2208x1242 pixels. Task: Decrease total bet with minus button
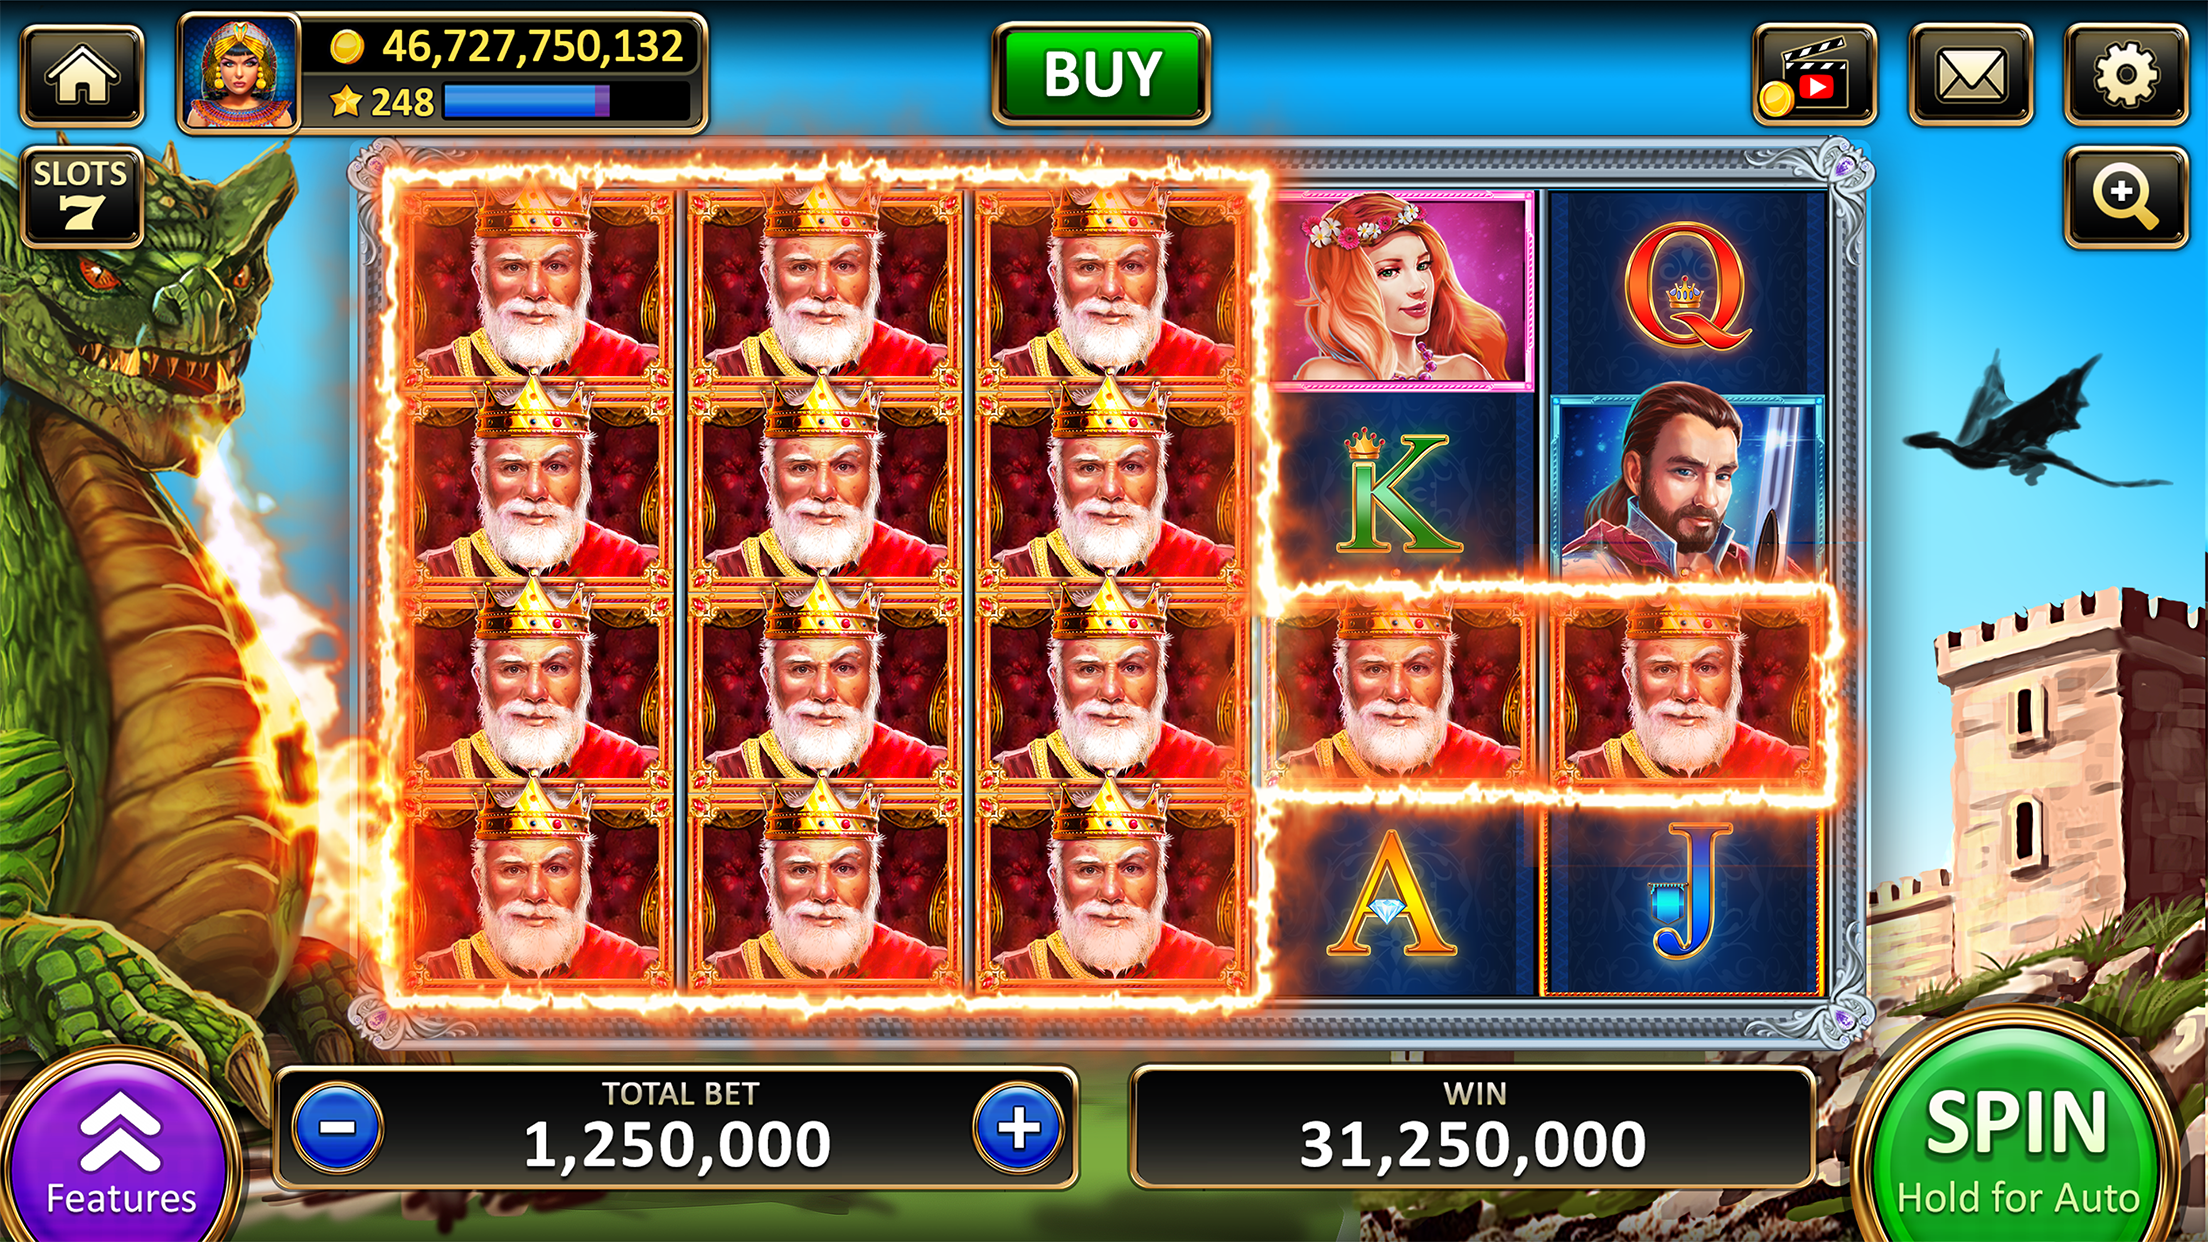[x=338, y=1128]
